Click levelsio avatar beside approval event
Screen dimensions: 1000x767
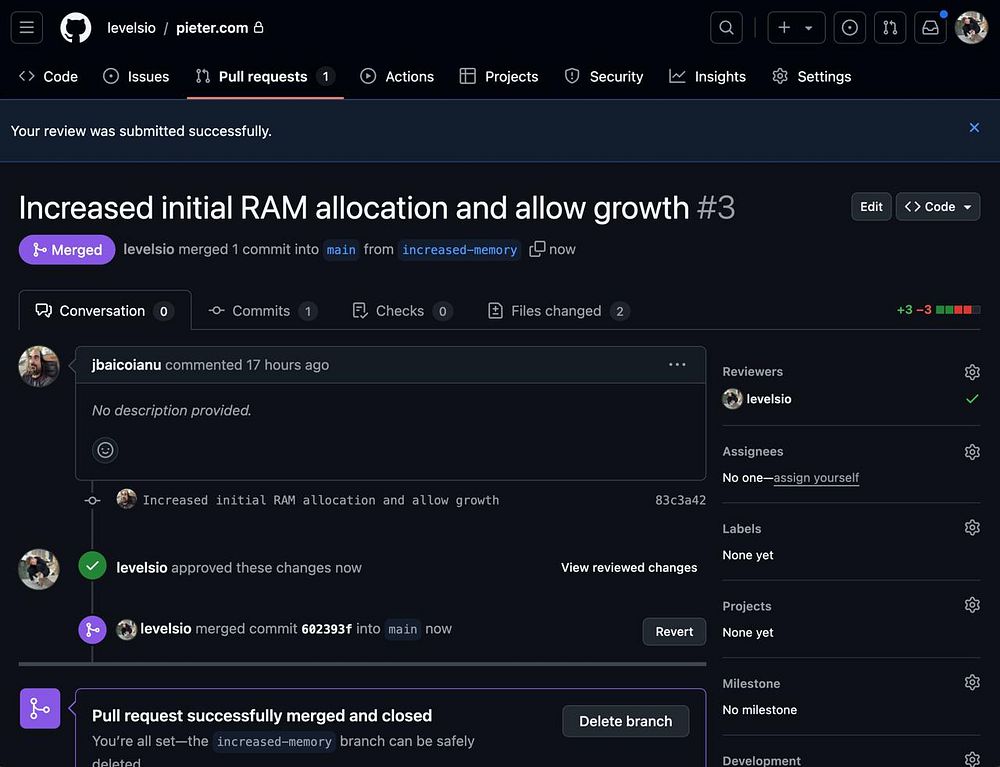[x=39, y=569]
